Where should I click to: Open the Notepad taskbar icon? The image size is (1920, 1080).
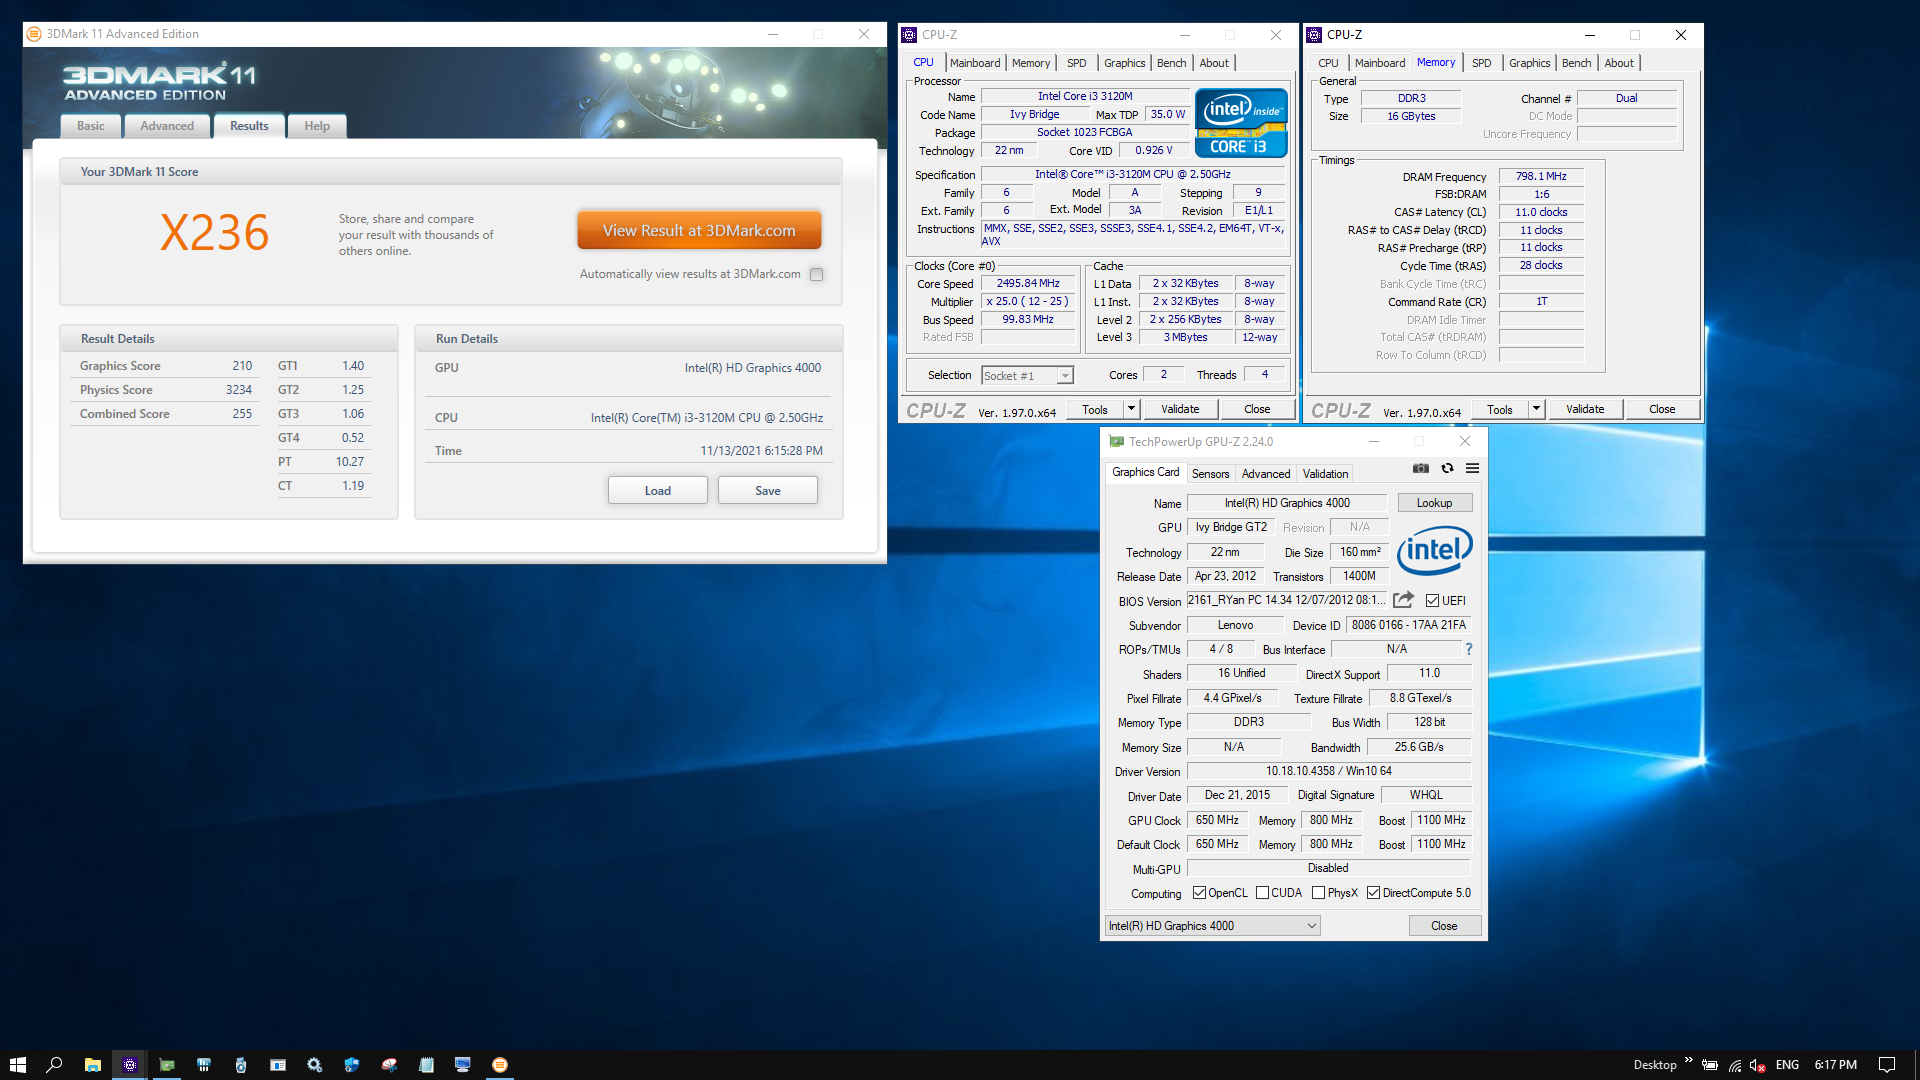click(425, 1065)
